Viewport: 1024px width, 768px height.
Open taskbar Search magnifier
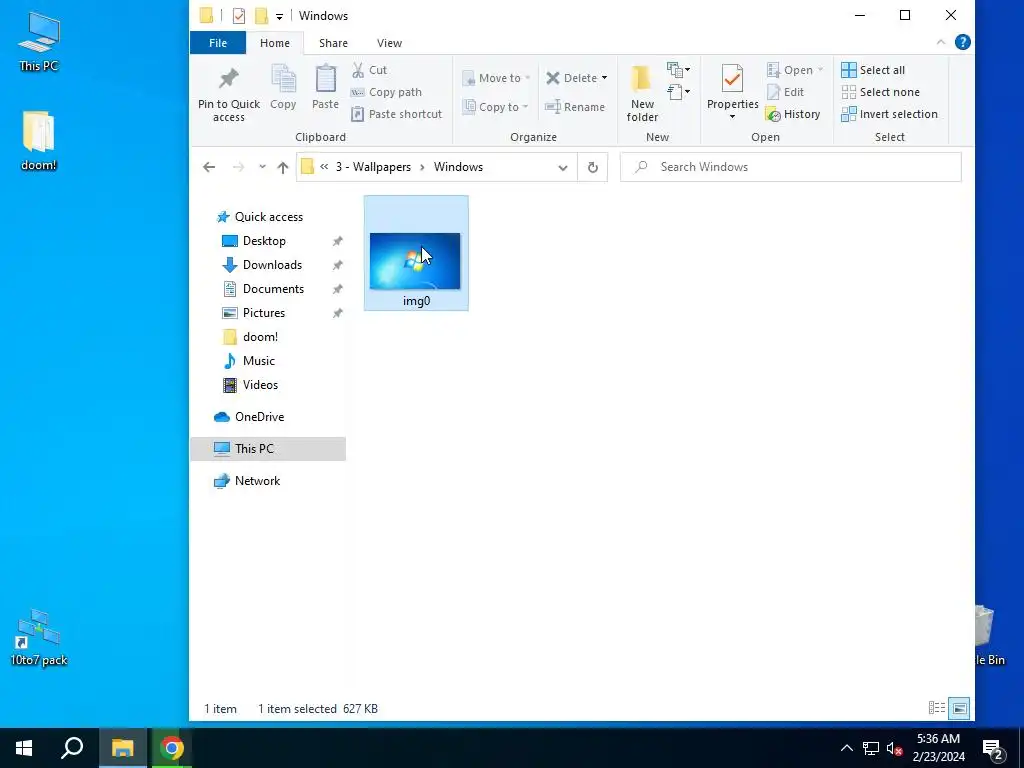[72, 748]
